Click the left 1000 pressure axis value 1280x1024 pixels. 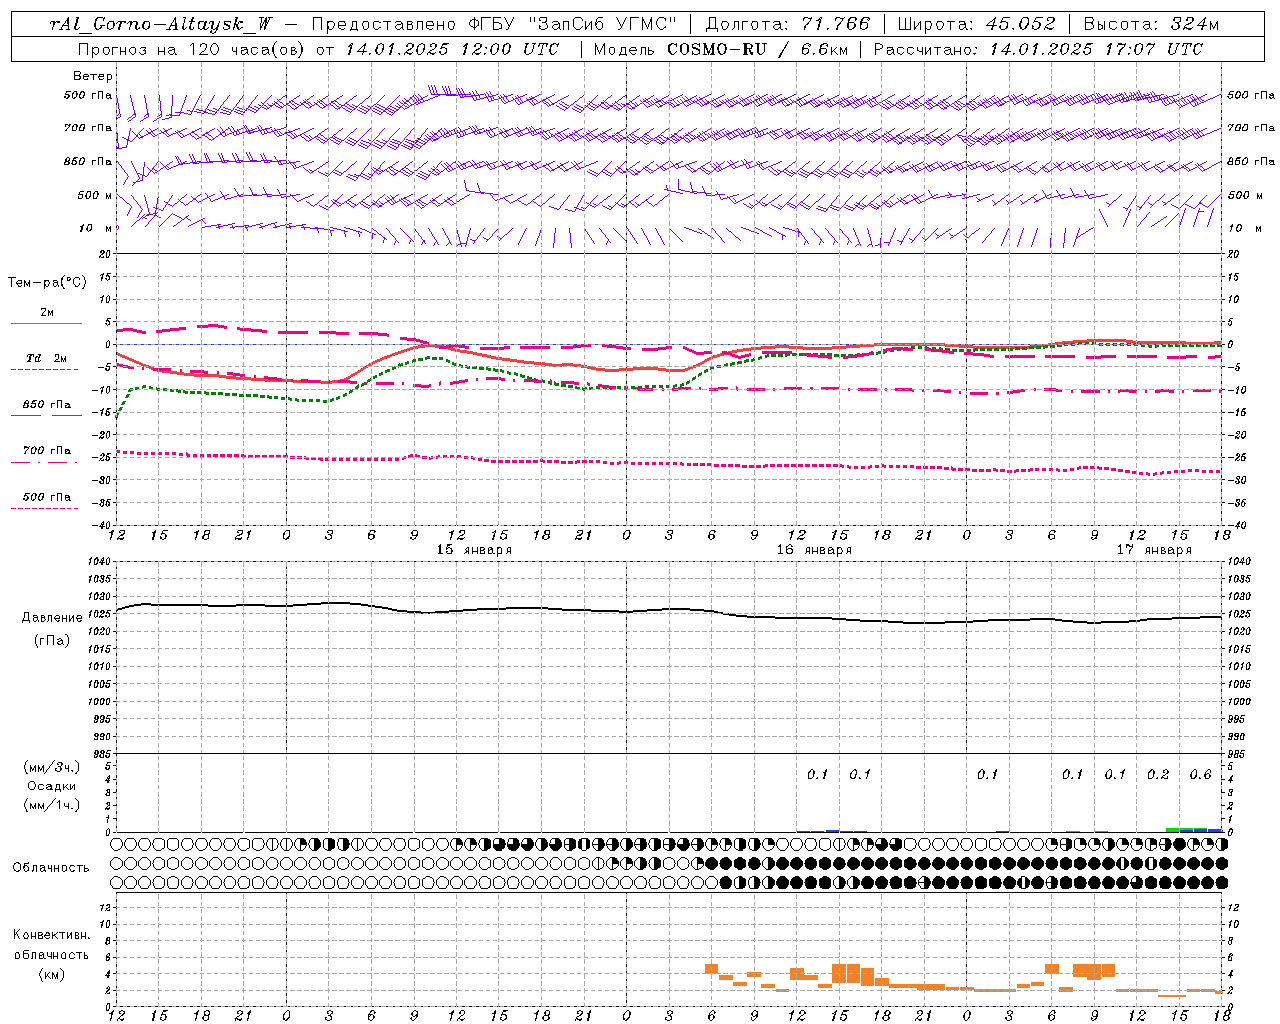pos(100,702)
